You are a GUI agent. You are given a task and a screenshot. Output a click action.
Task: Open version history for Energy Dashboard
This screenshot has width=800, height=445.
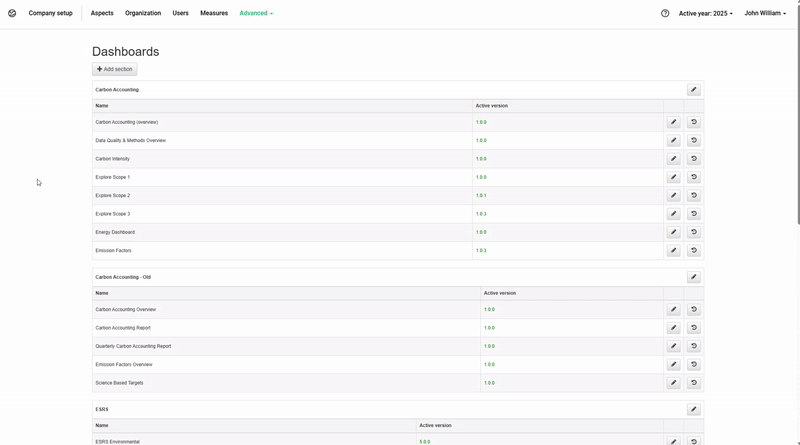coord(693,232)
